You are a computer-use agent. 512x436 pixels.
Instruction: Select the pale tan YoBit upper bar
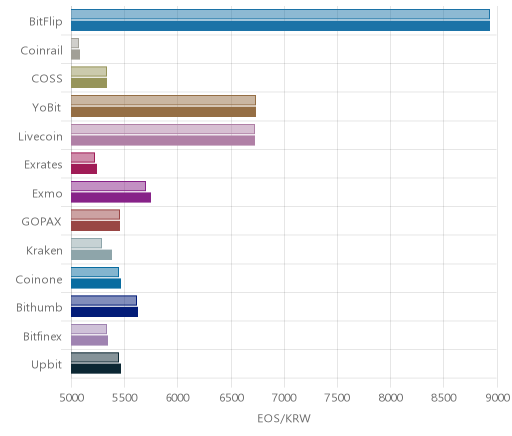click(163, 100)
